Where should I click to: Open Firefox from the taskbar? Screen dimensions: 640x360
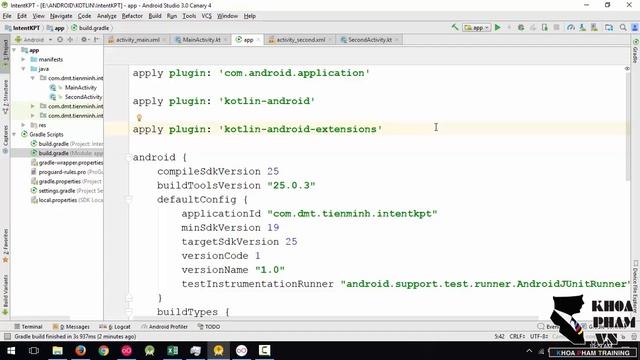[80, 350]
